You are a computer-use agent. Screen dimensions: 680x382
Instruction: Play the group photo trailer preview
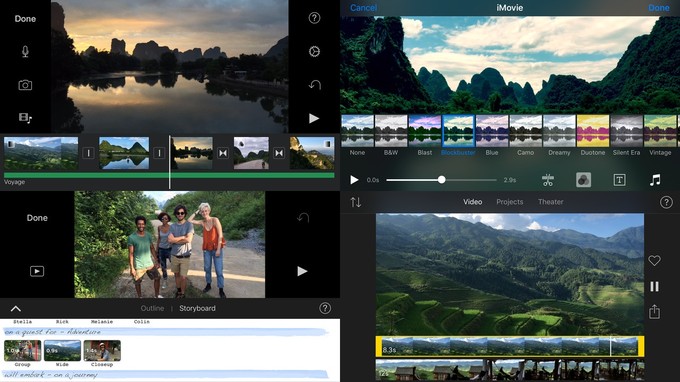[302, 271]
